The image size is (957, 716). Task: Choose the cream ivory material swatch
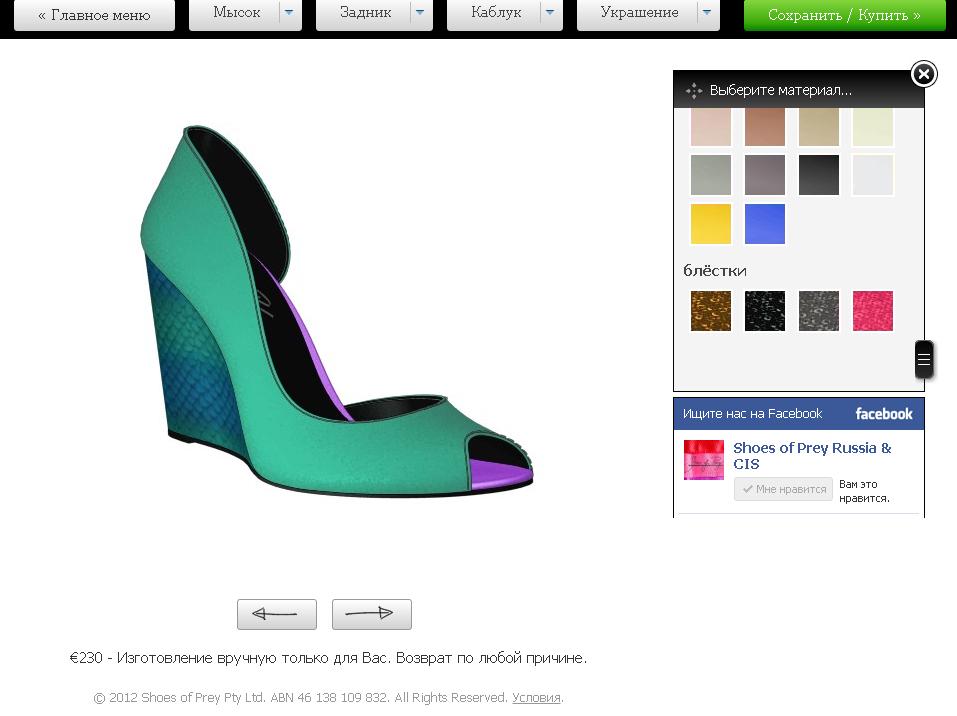873,126
